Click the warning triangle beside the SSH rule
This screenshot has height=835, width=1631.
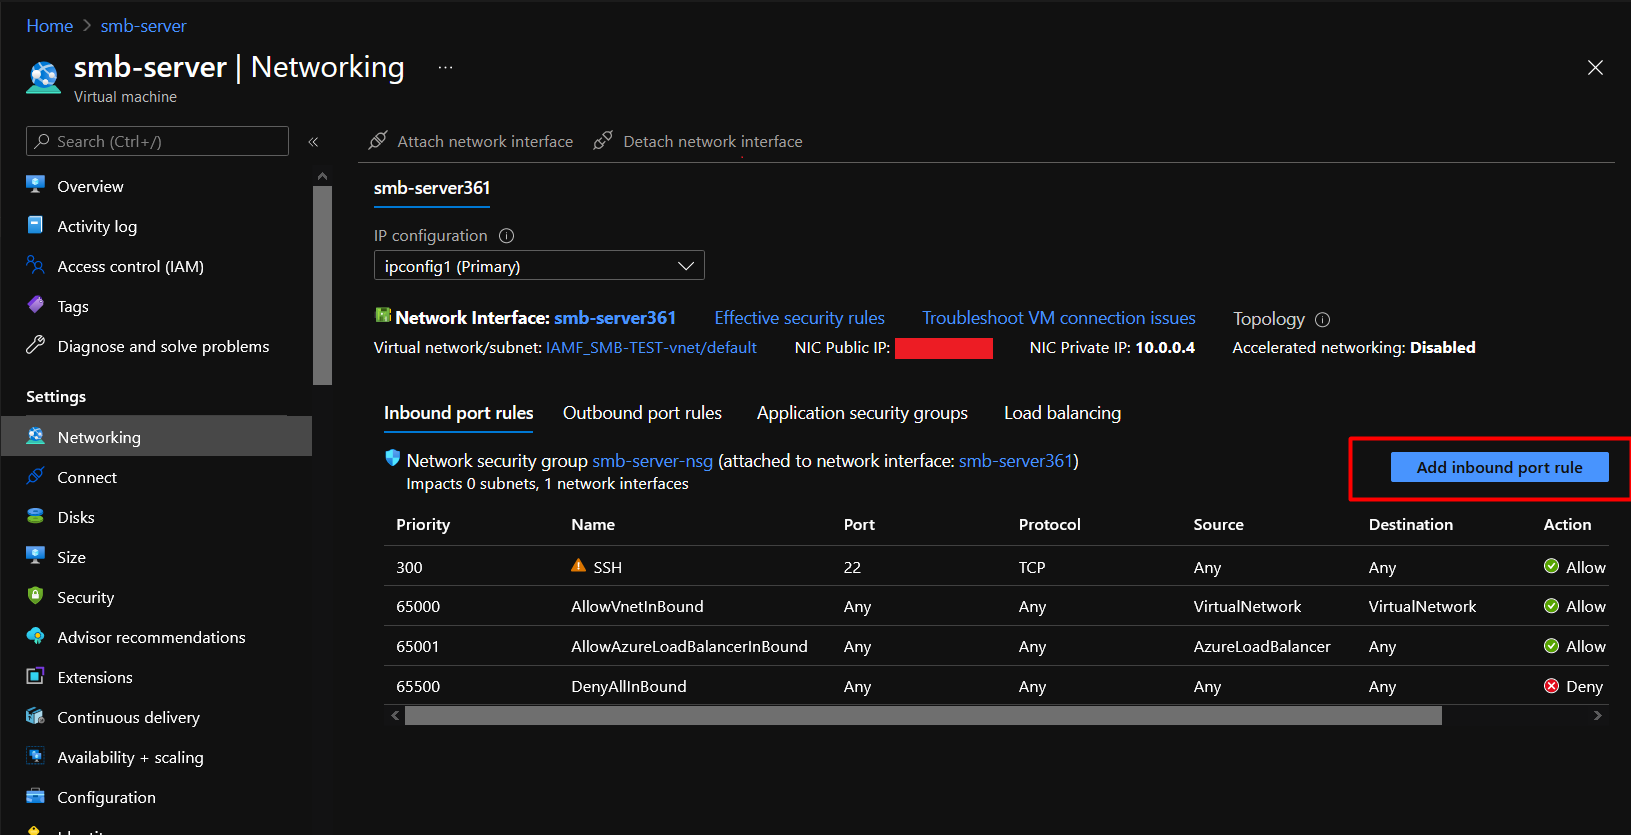[x=578, y=566]
